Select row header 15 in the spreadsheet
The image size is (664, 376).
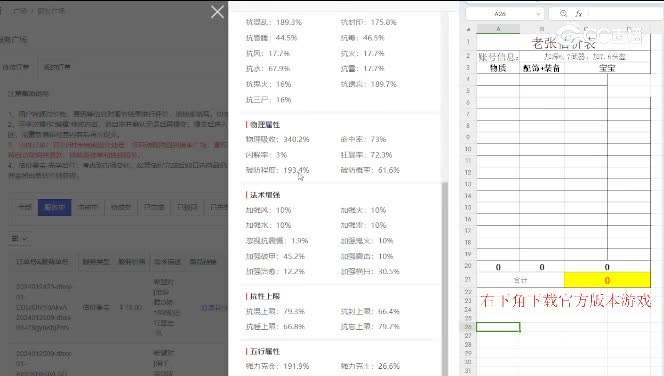[x=468, y=207]
